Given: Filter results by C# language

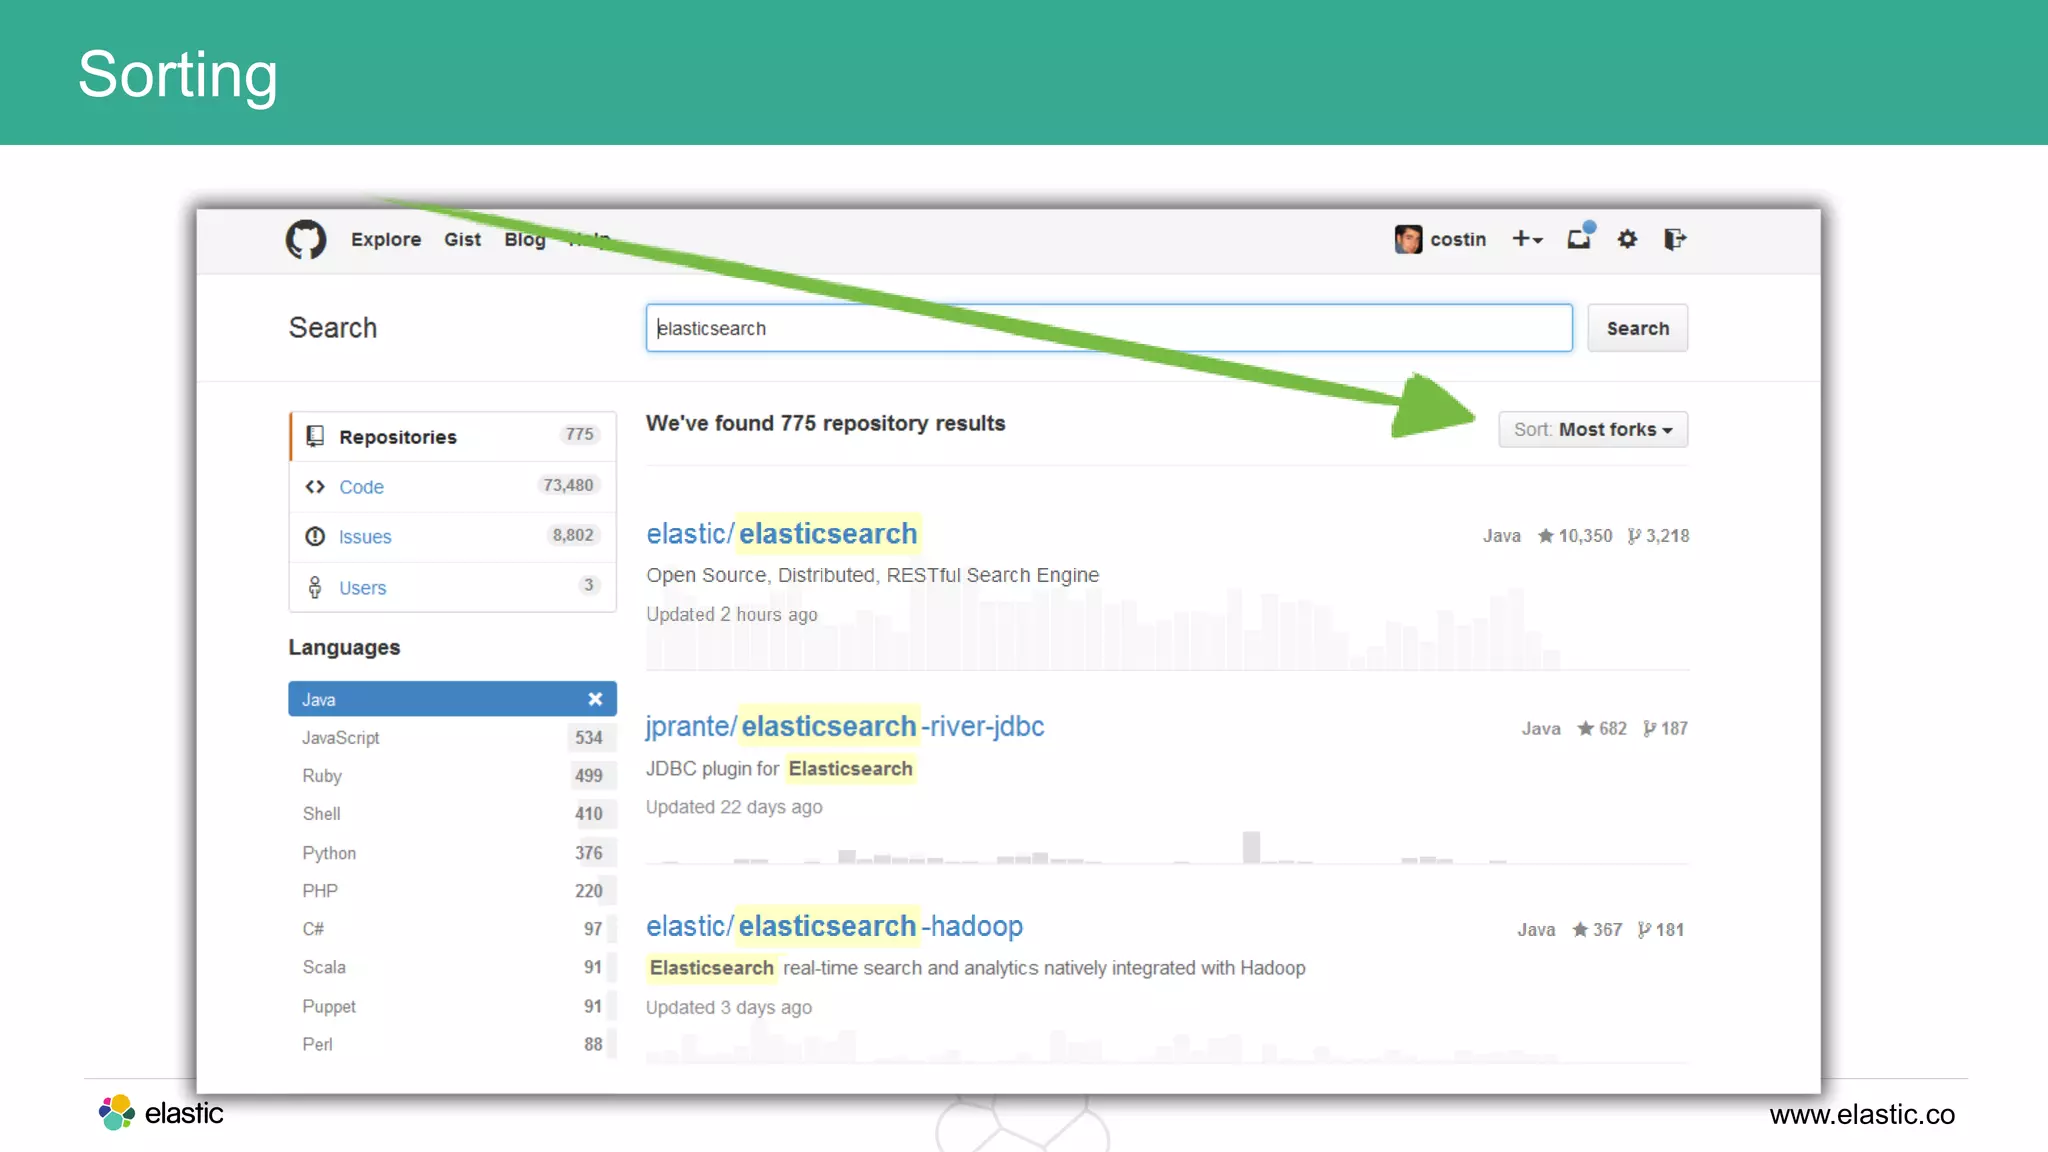Looking at the screenshot, I should (453, 929).
